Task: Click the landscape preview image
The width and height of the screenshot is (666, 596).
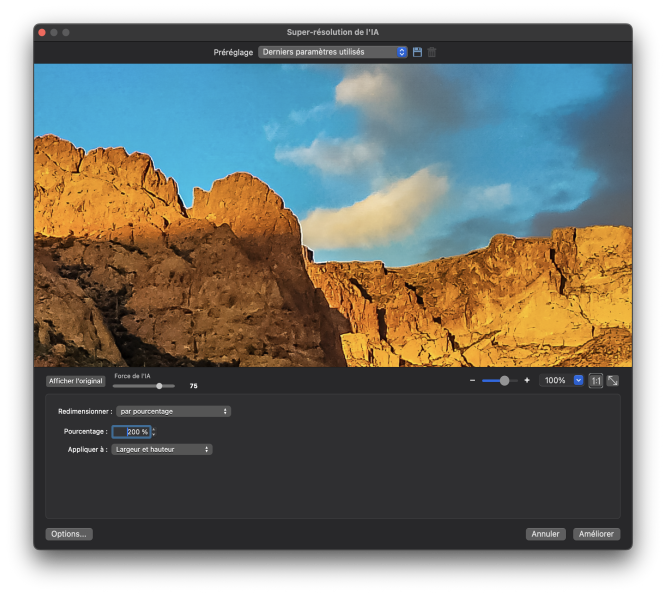Action: 333,215
